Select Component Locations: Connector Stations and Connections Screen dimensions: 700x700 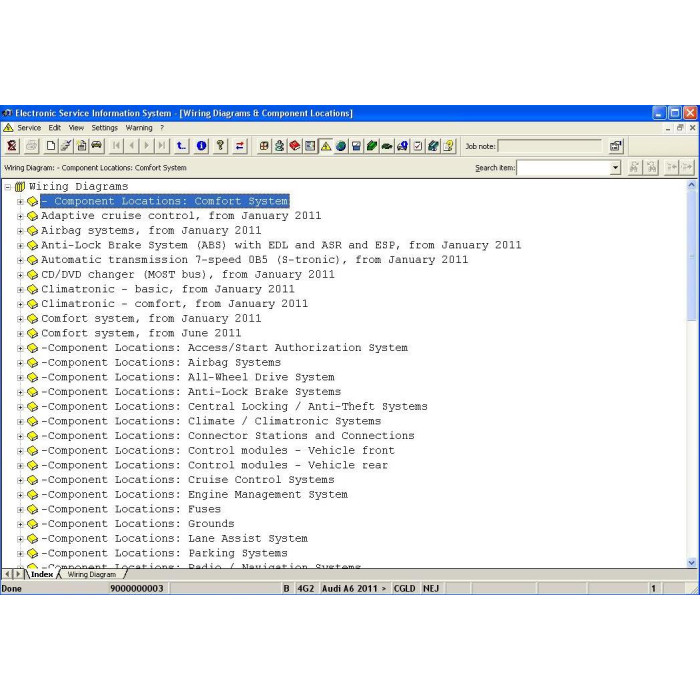(228, 436)
